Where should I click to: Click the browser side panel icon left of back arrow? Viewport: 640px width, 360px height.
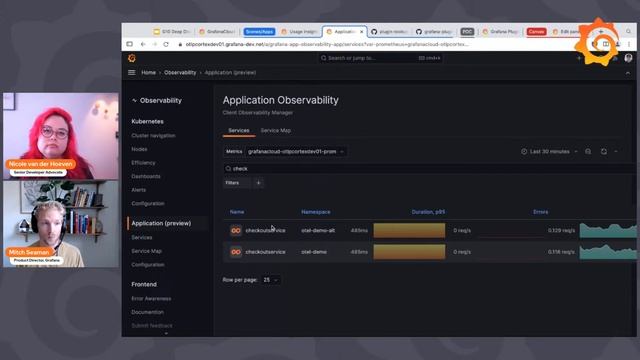coord(129,44)
